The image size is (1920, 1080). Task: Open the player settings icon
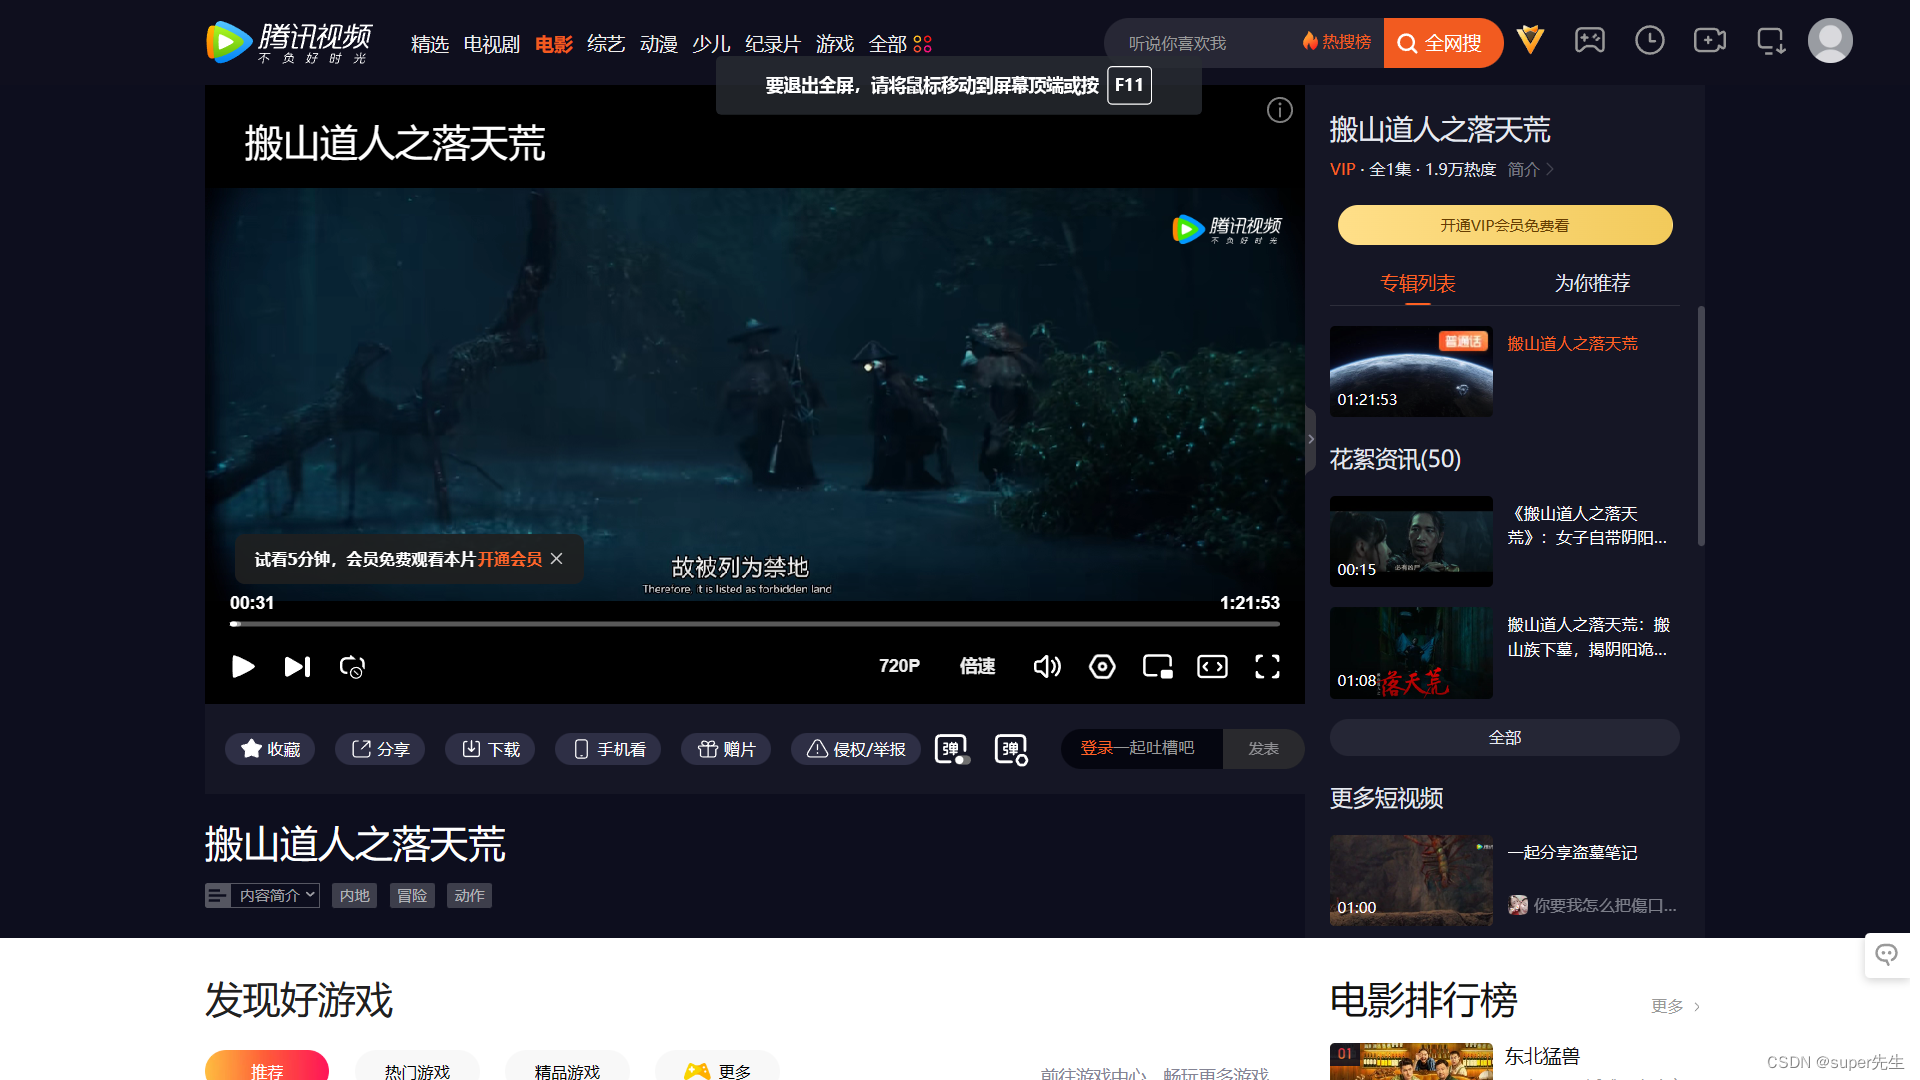pyautogui.click(x=1102, y=667)
